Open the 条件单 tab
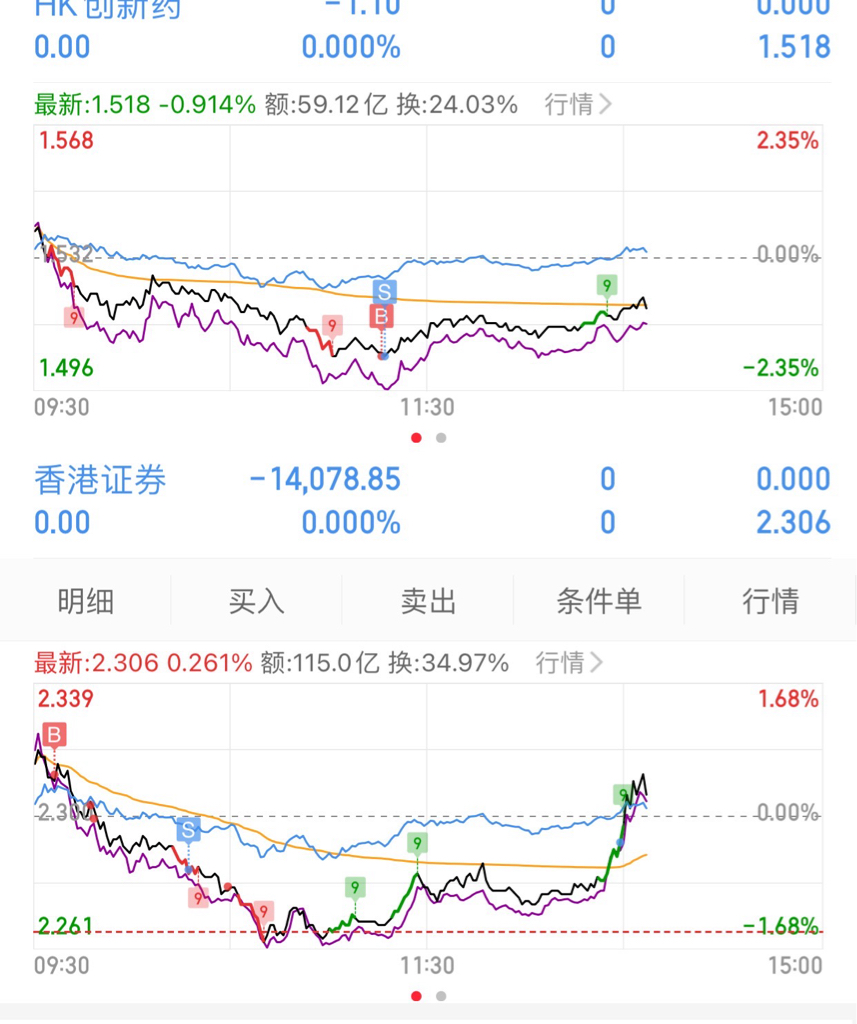857x1024 pixels. (599, 601)
